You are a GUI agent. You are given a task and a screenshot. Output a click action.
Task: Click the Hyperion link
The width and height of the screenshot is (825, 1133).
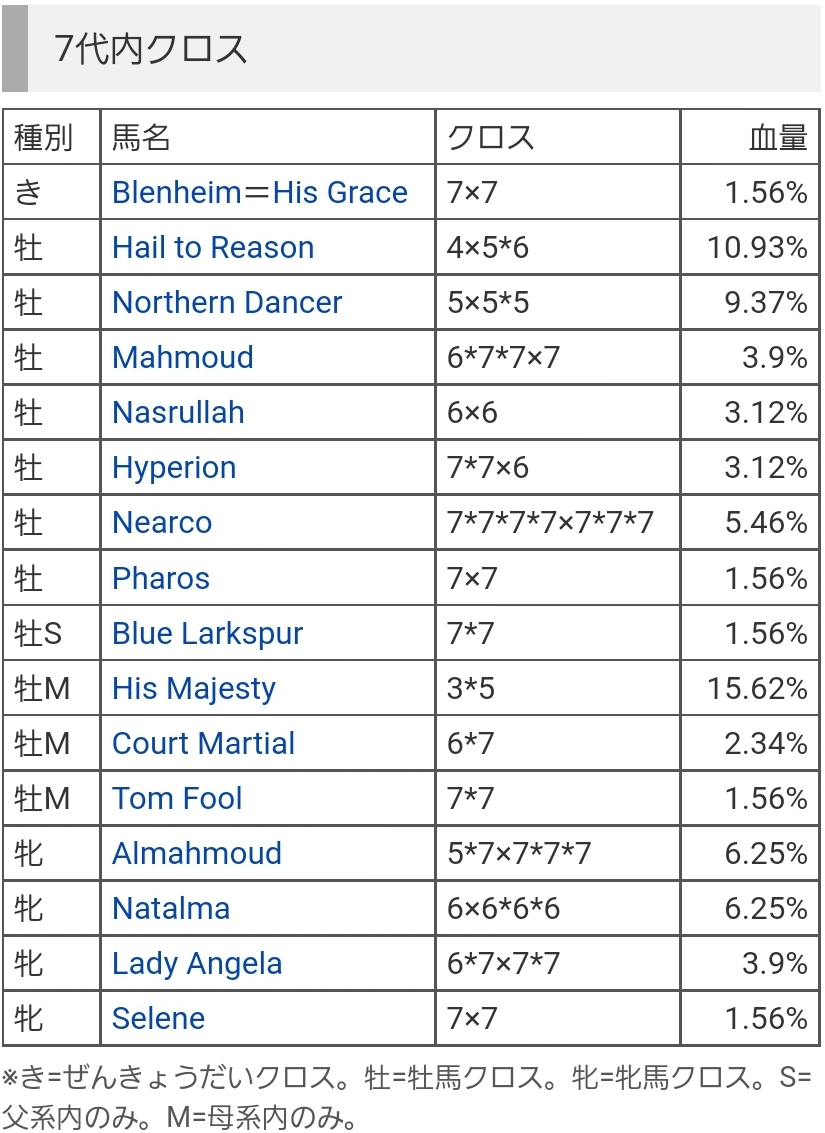tap(174, 468)
